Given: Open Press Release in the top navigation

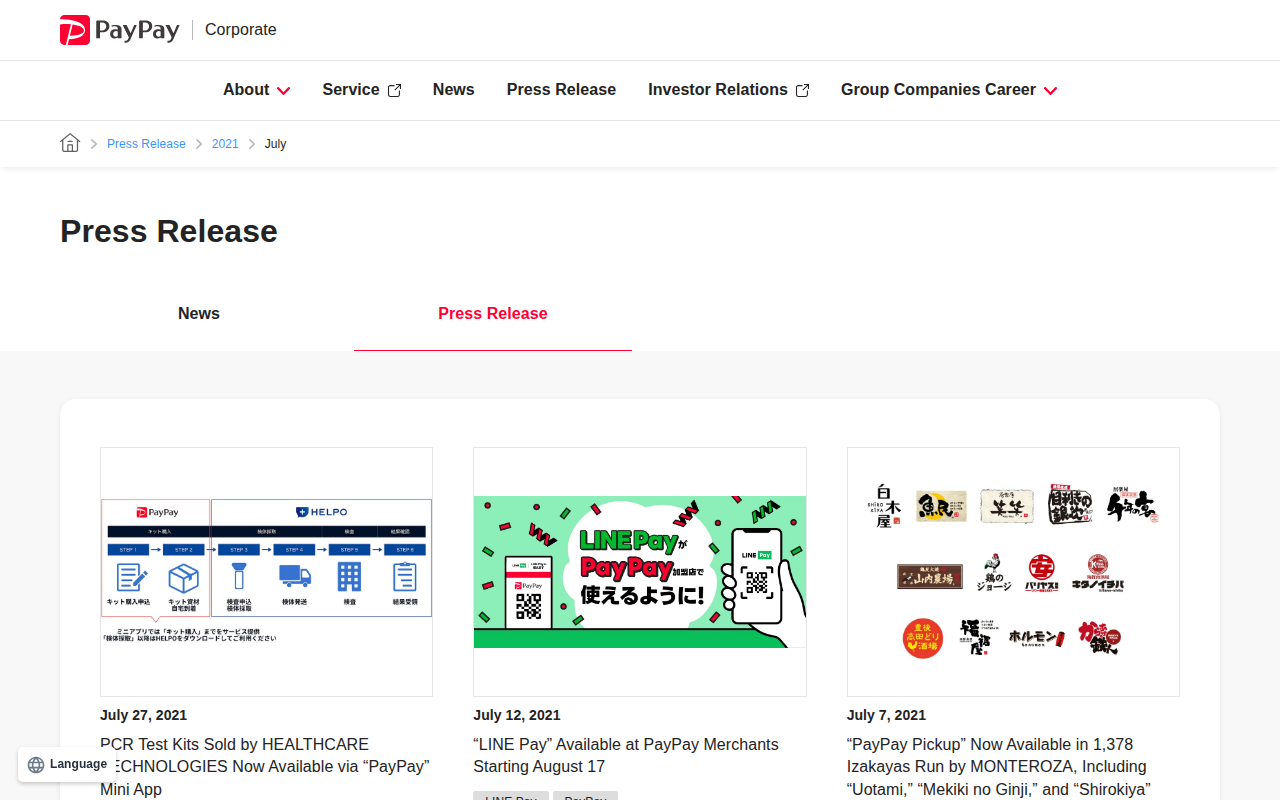Looking at the screenshot, I should coord(561,90).
